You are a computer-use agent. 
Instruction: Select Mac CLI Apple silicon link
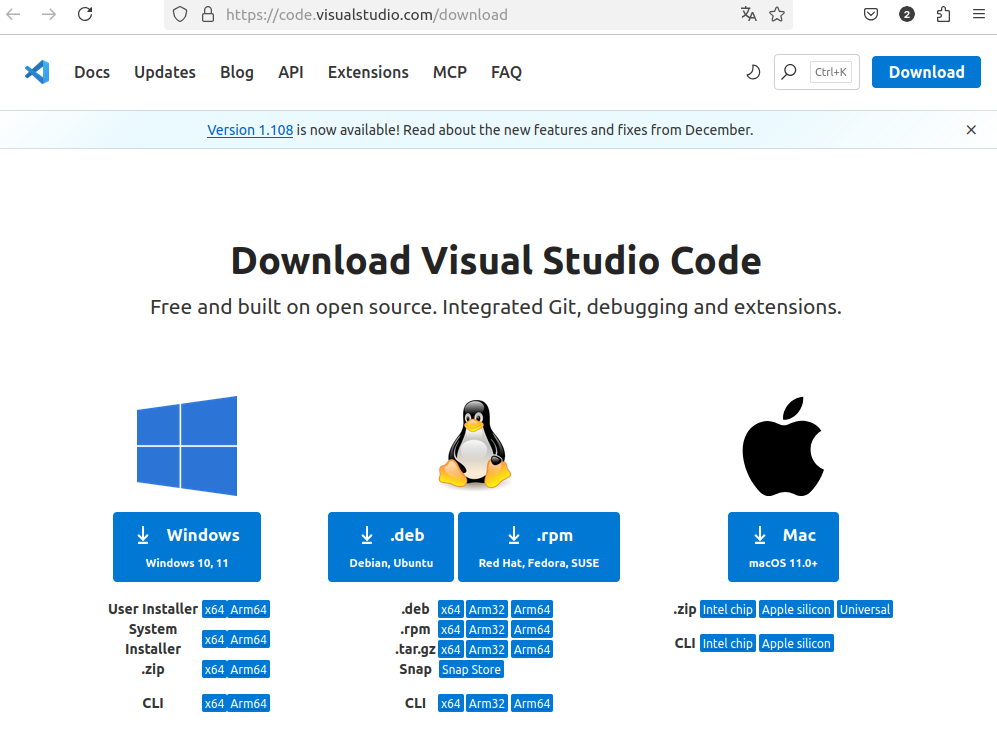796,643
